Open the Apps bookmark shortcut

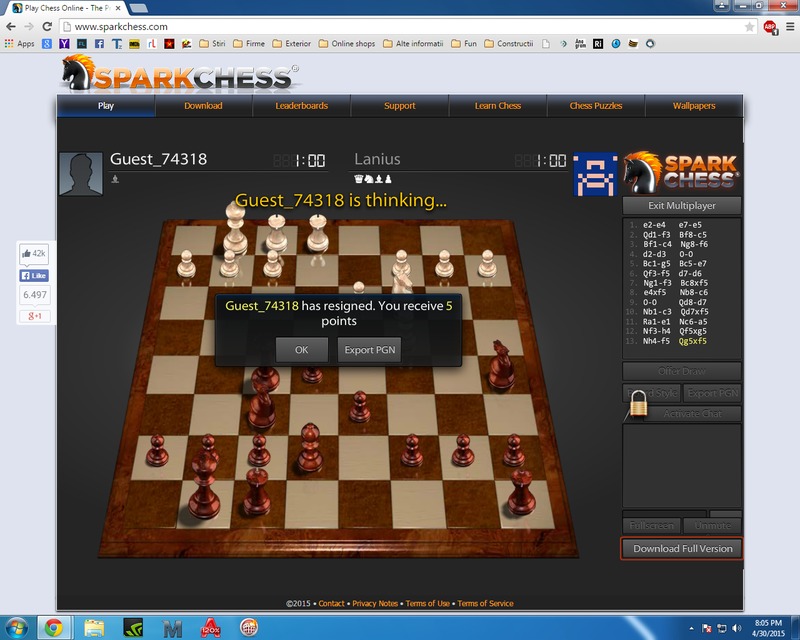pyautogui.click(x=19, y=44)
